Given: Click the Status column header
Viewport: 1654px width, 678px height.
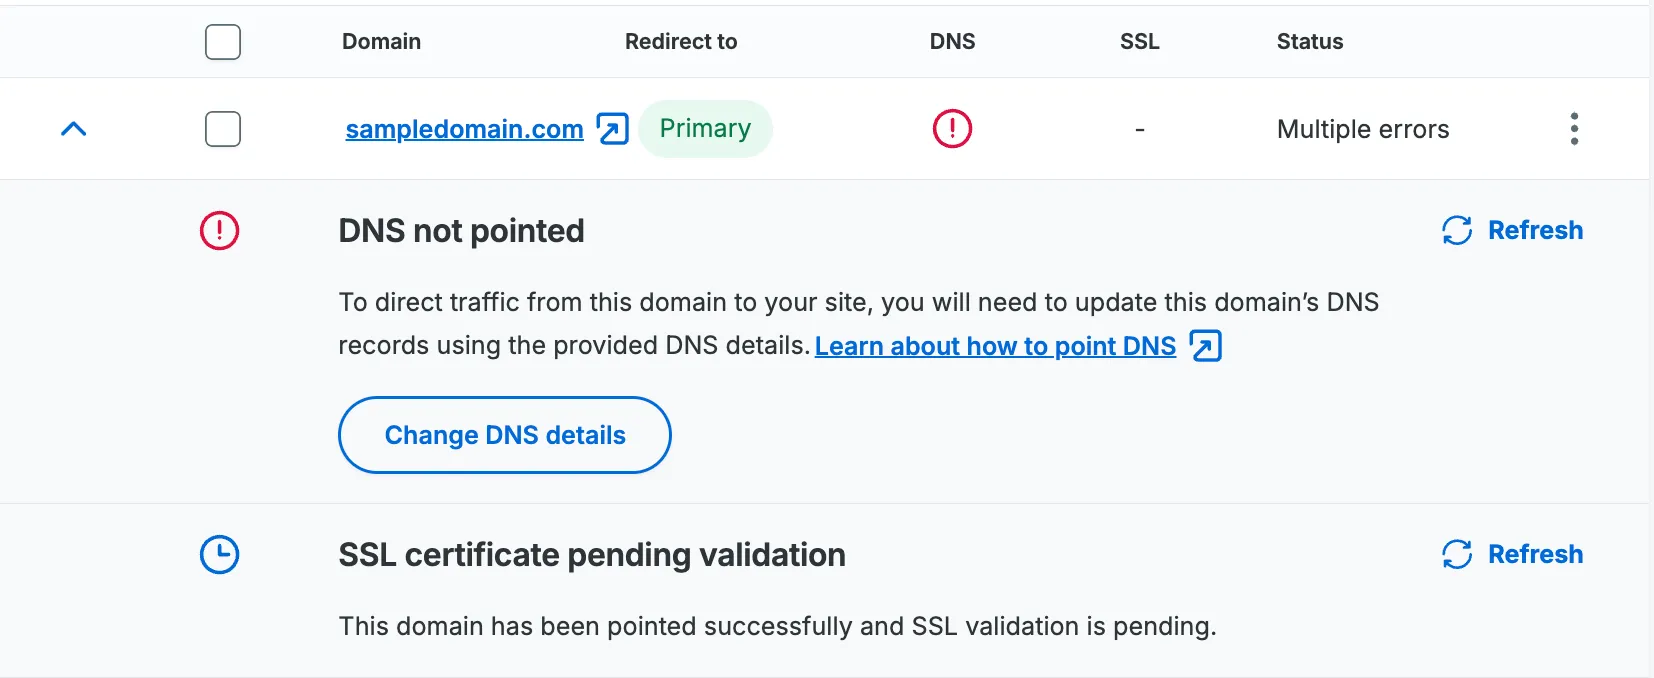Looking at the screenshot, I should click(x=1309, y=41).
